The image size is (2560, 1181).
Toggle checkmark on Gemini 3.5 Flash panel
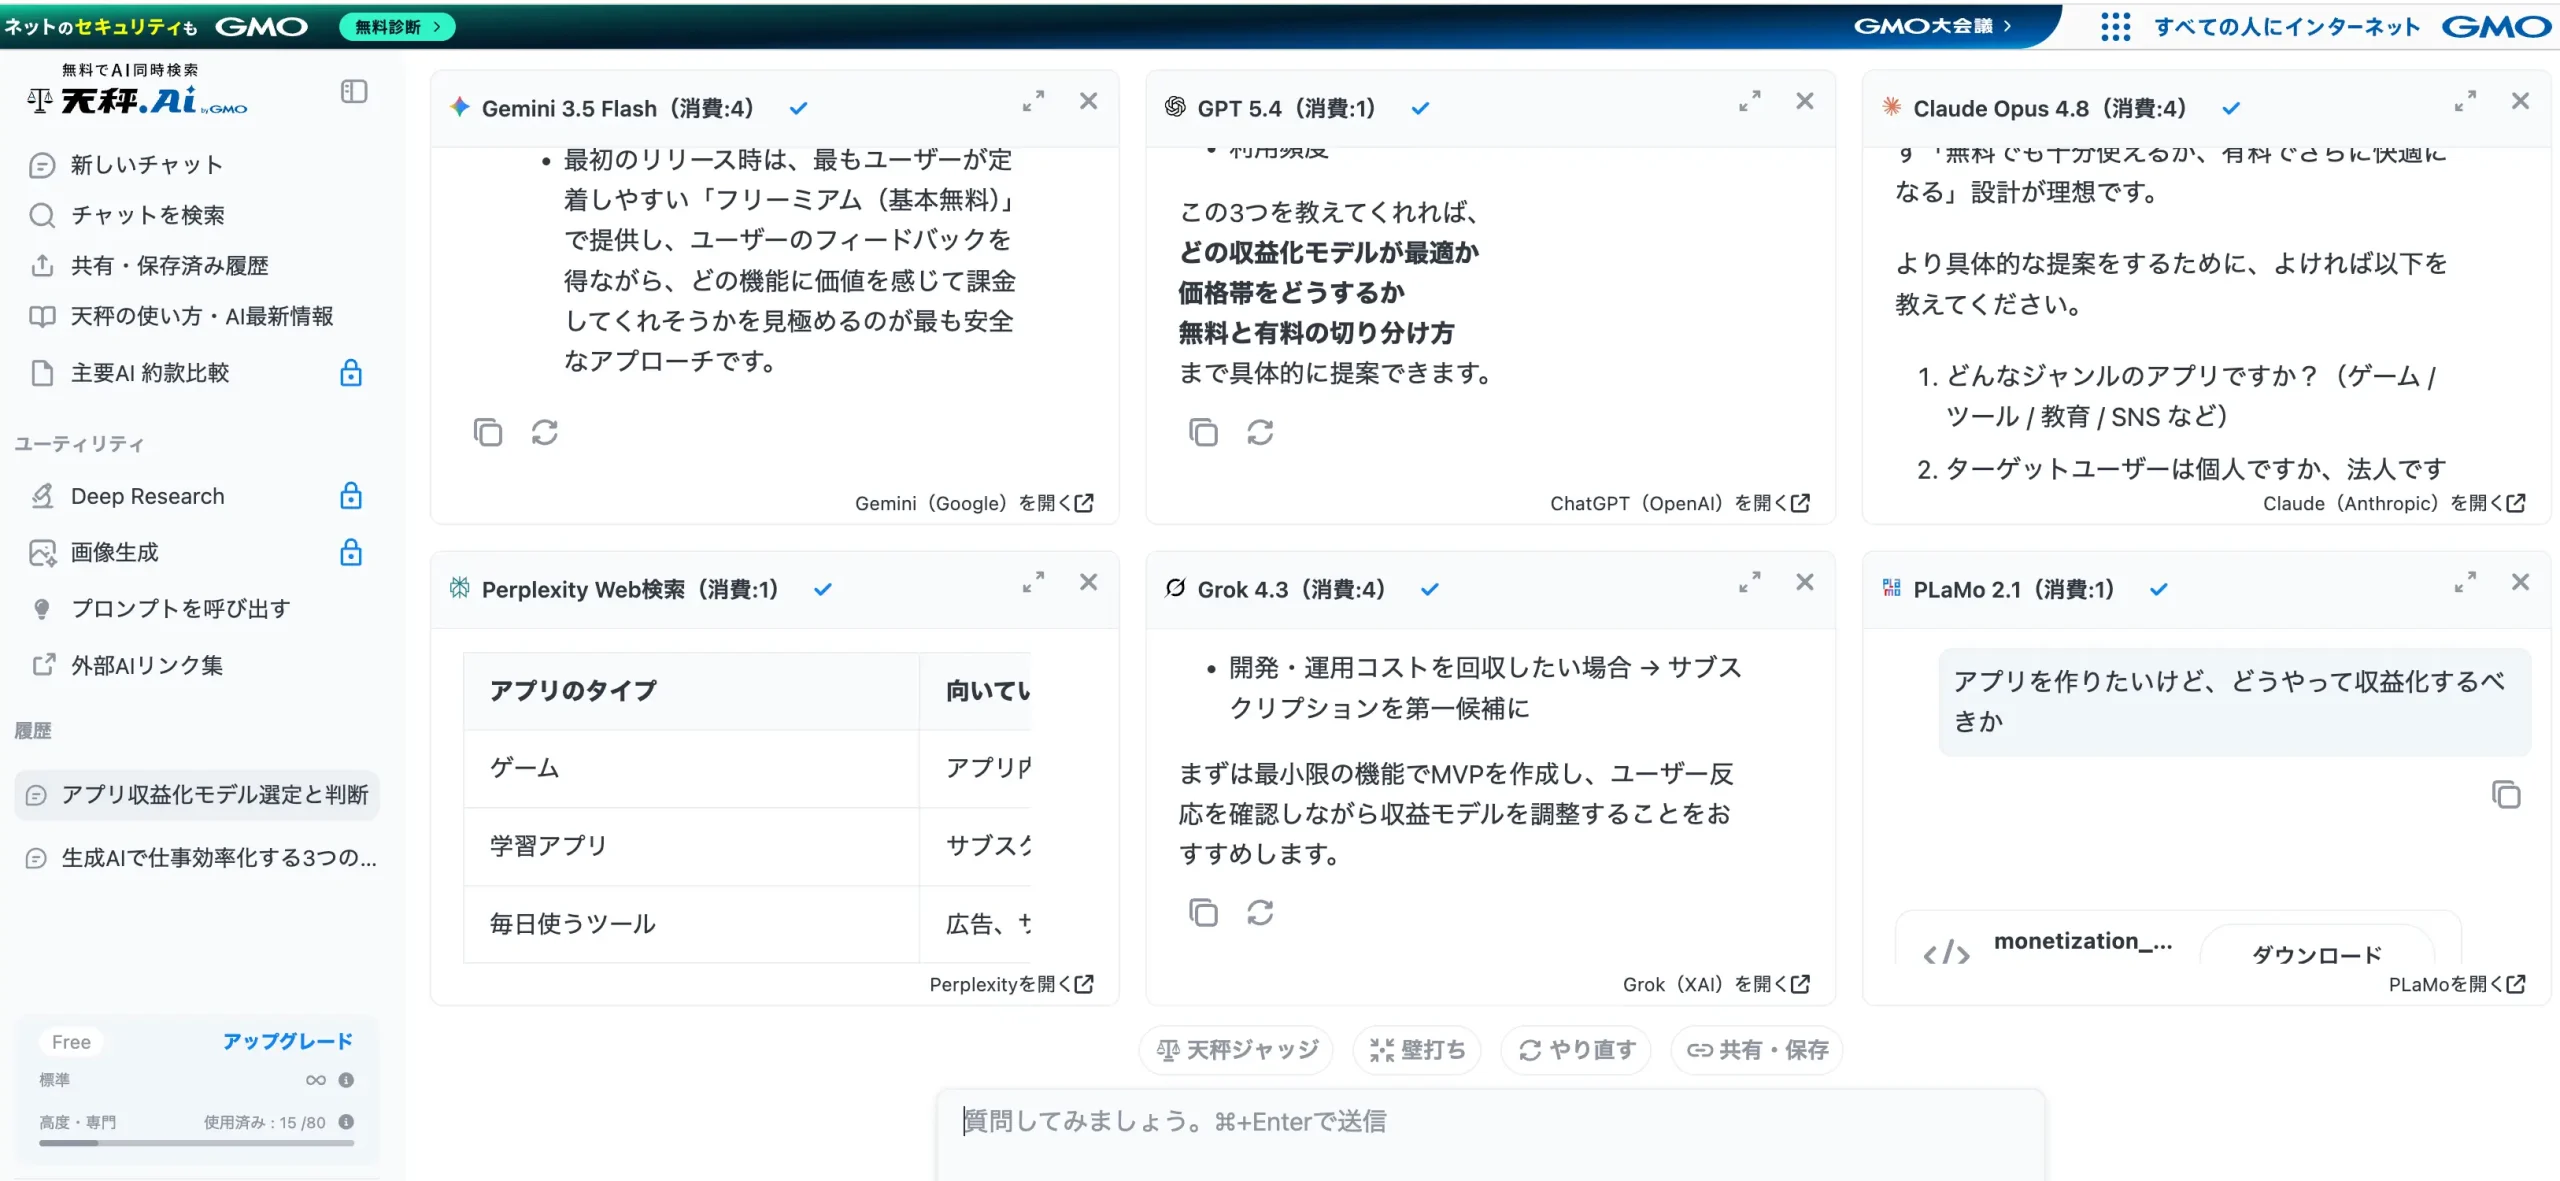point(798,109)
